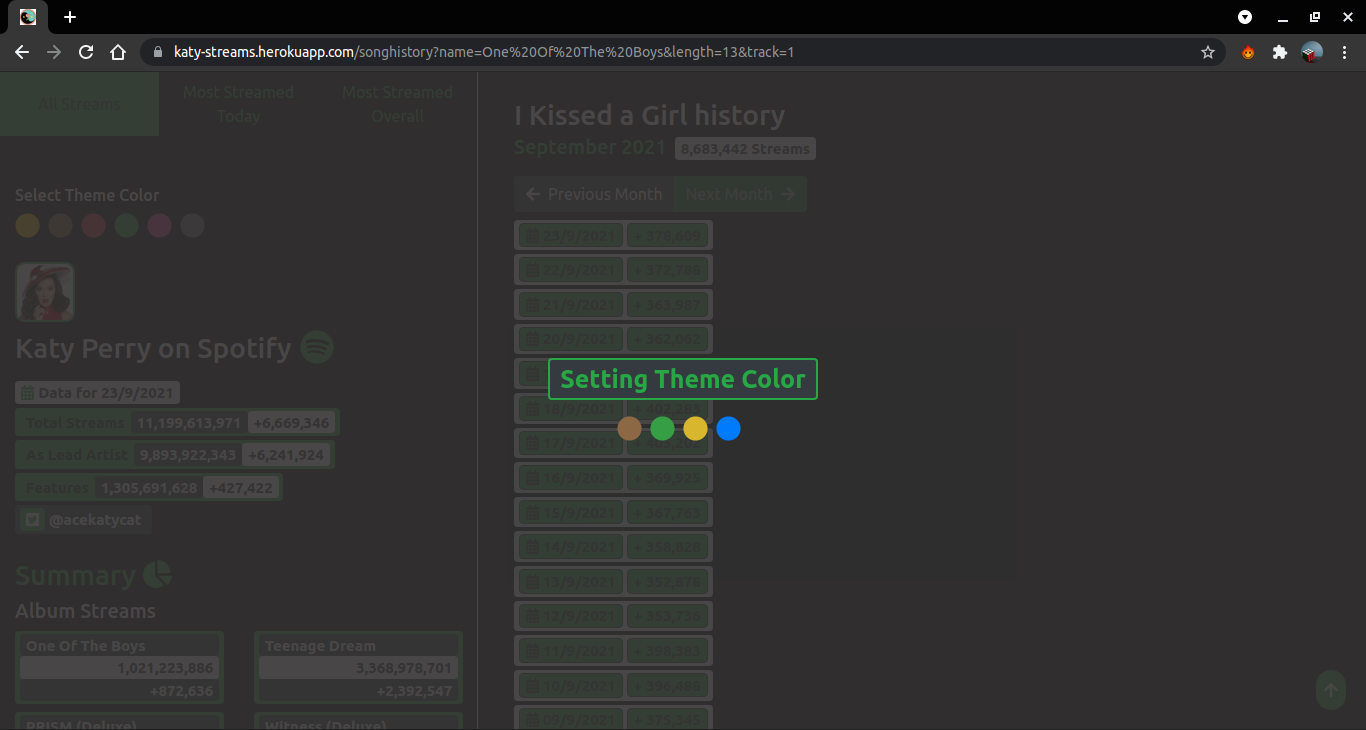This screenshot has height=730, width=1366.
Task: Click calendar icon in the 20/9/2021 row
Action: coord(533,340)
